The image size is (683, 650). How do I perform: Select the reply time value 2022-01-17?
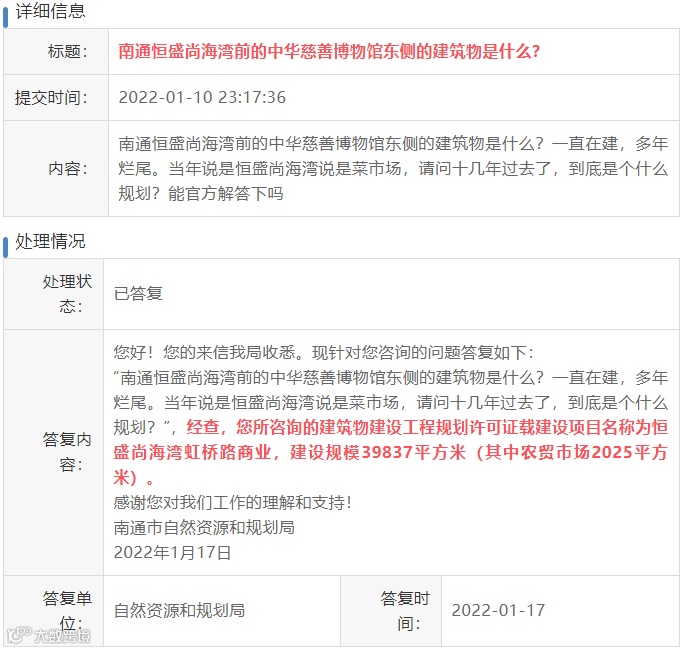pos(498,611)
